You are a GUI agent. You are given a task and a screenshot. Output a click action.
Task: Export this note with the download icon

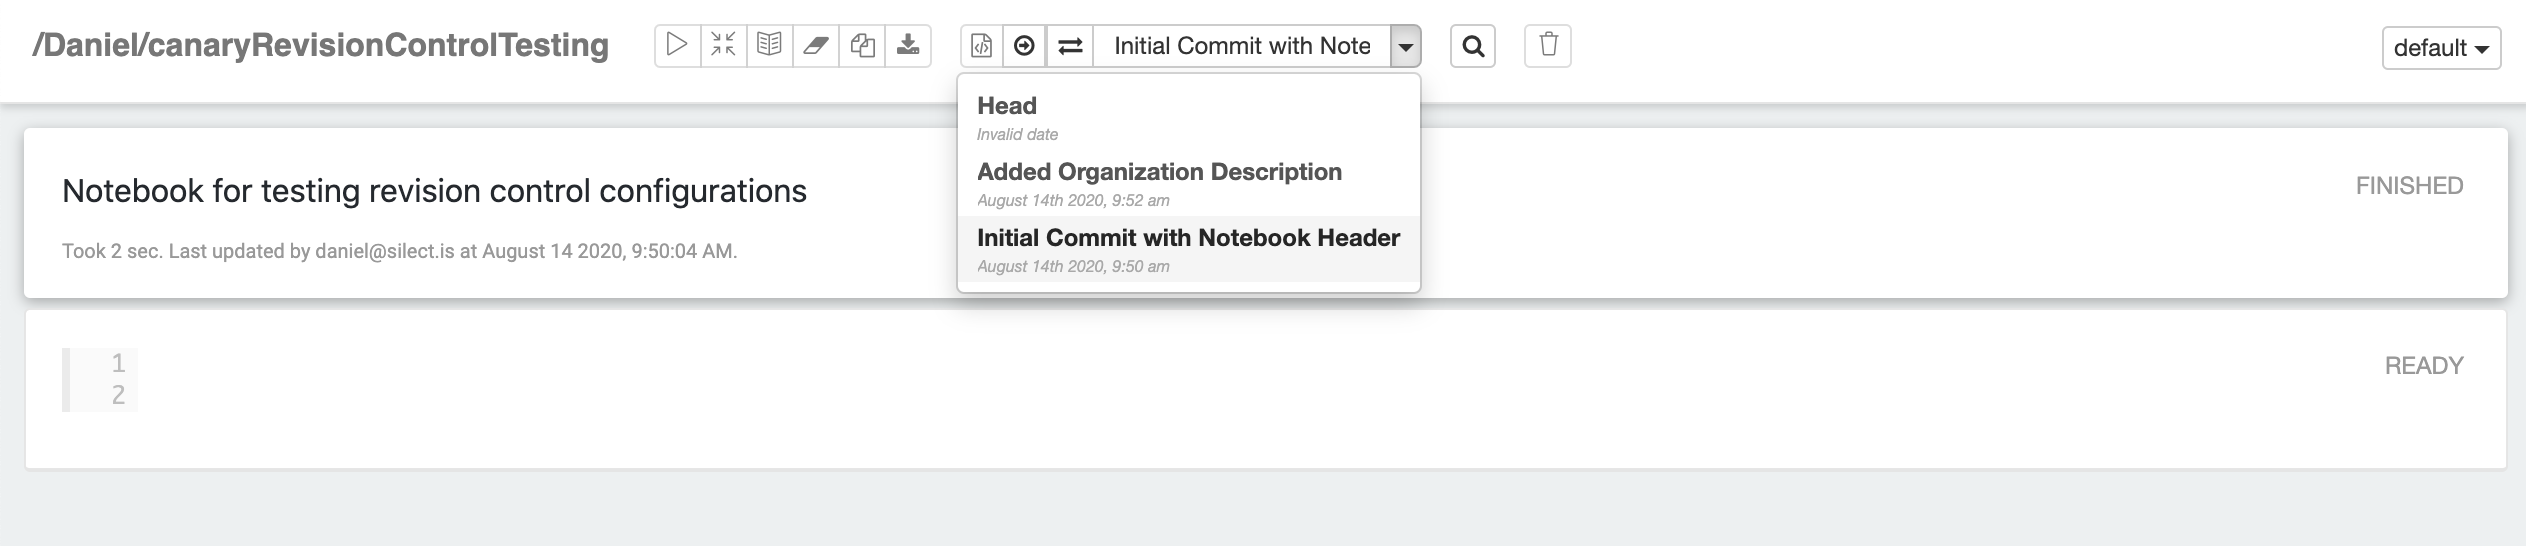coord(908,46)
